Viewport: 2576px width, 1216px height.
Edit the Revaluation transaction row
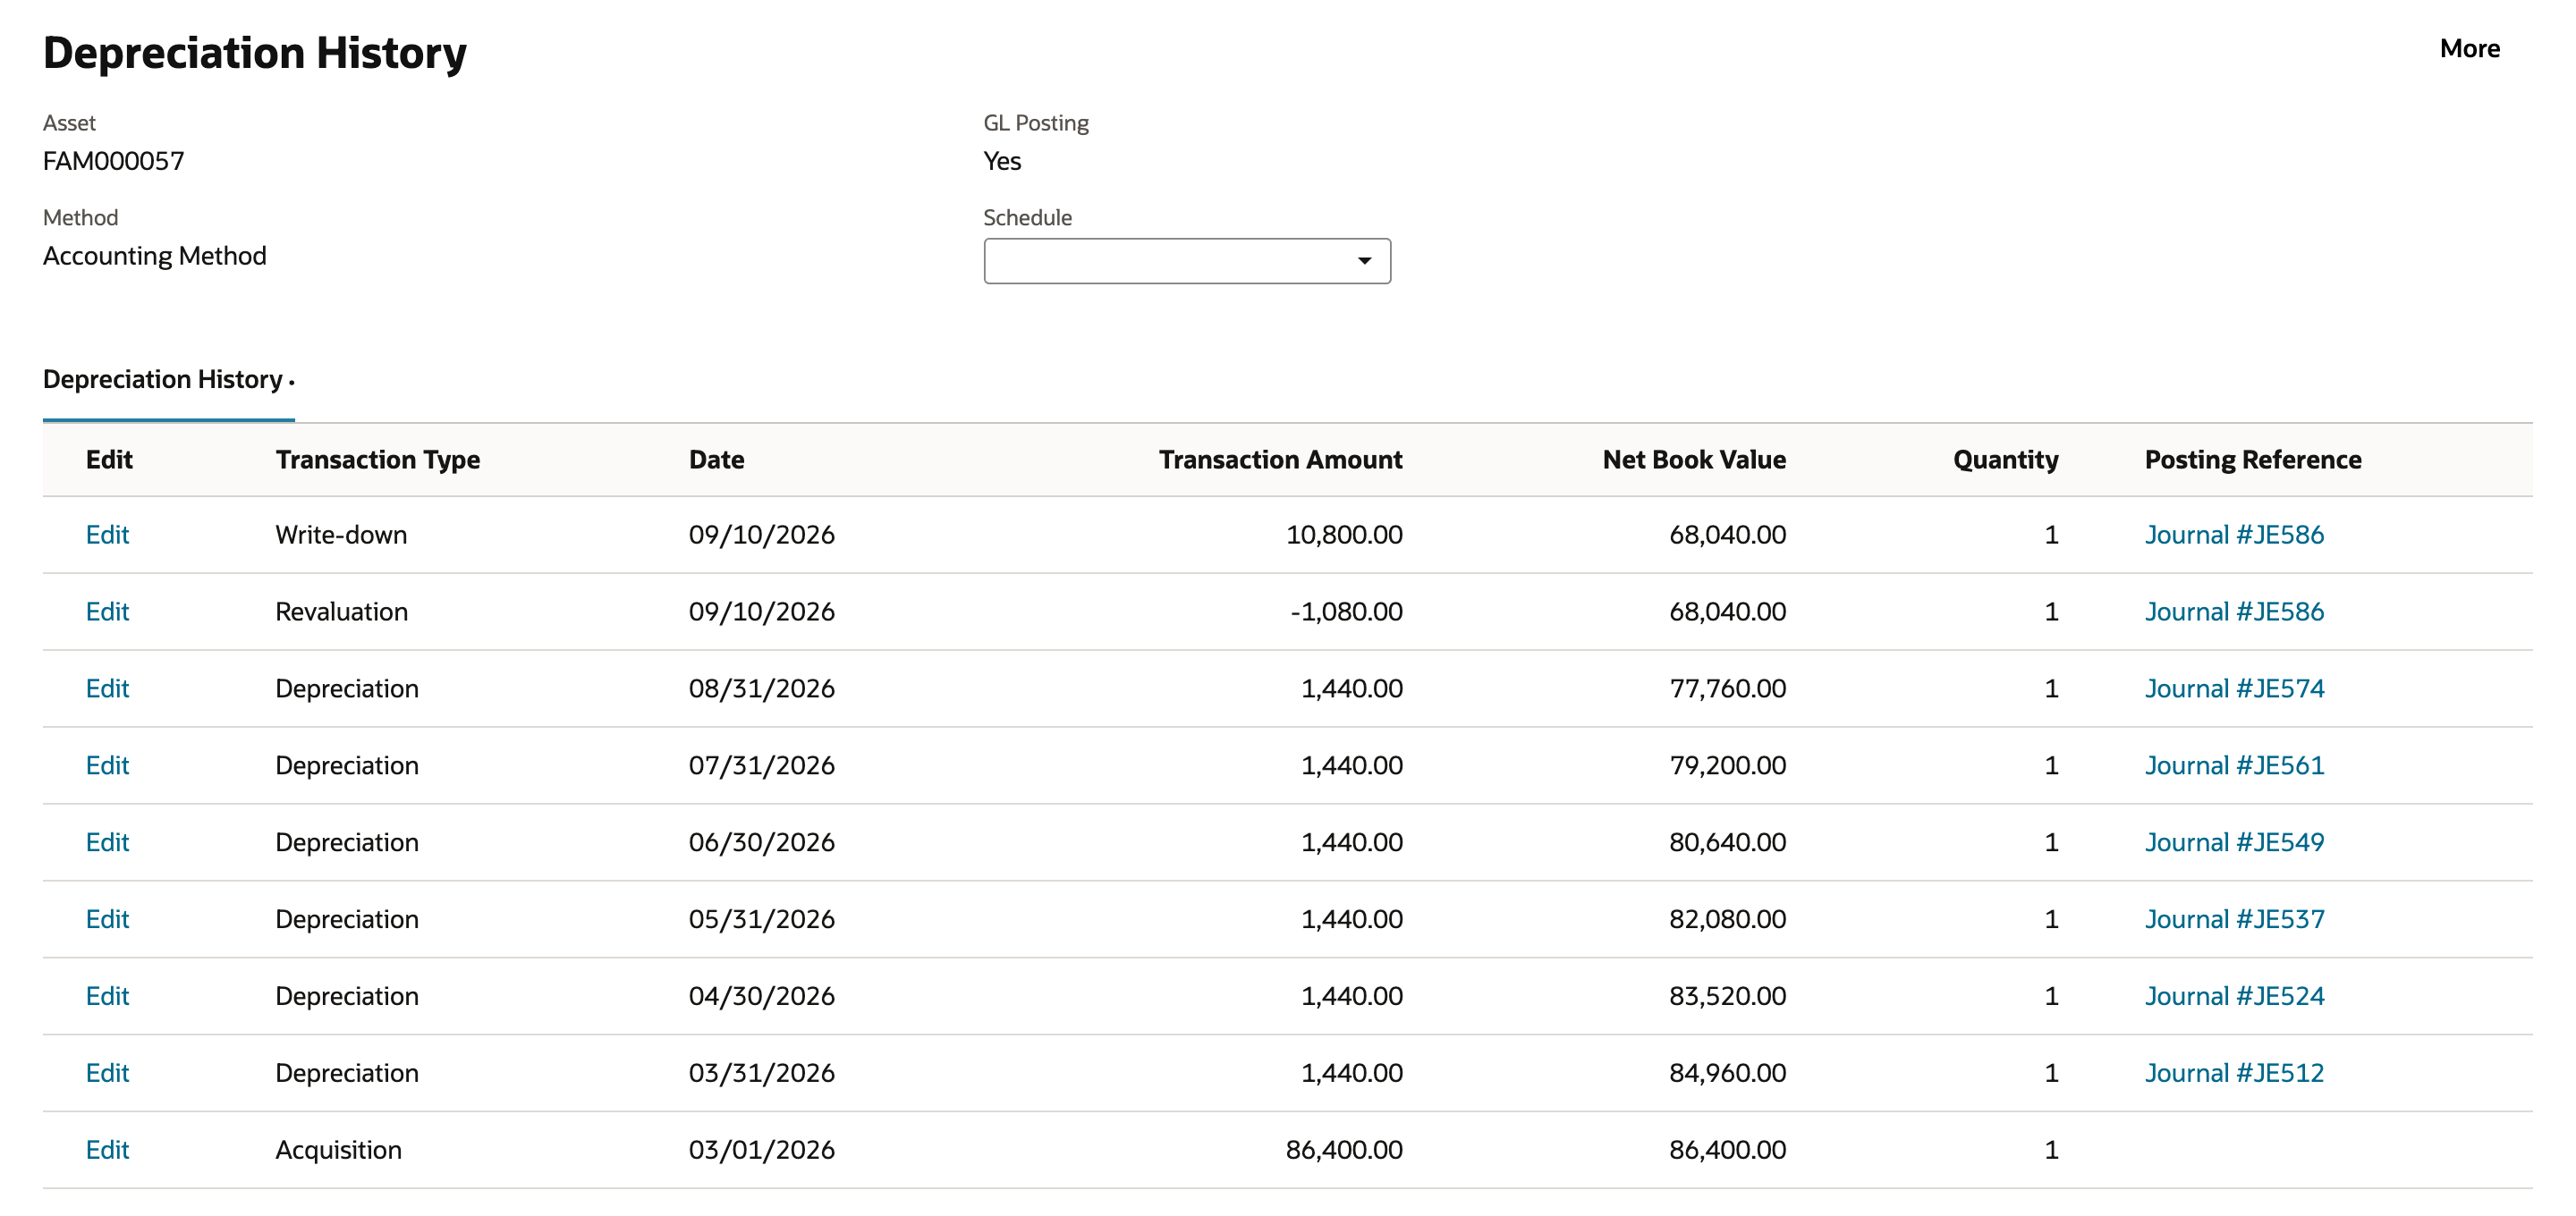click(107, 612)
